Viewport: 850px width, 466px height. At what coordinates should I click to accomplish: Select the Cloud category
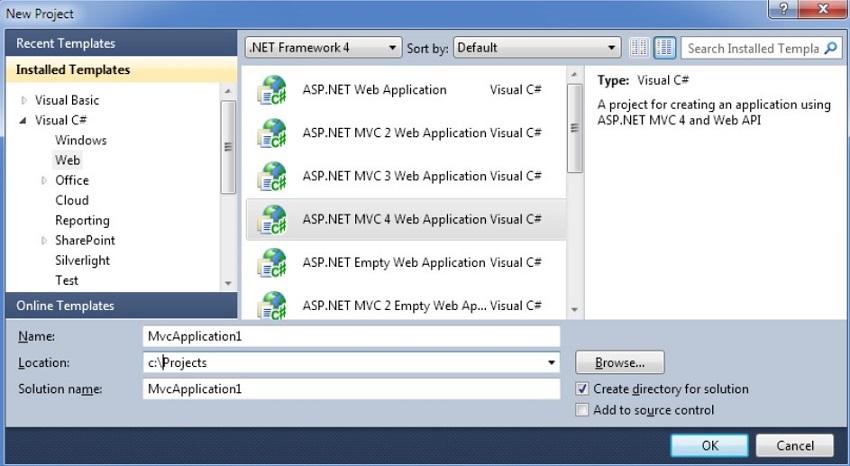click(72, 200)
